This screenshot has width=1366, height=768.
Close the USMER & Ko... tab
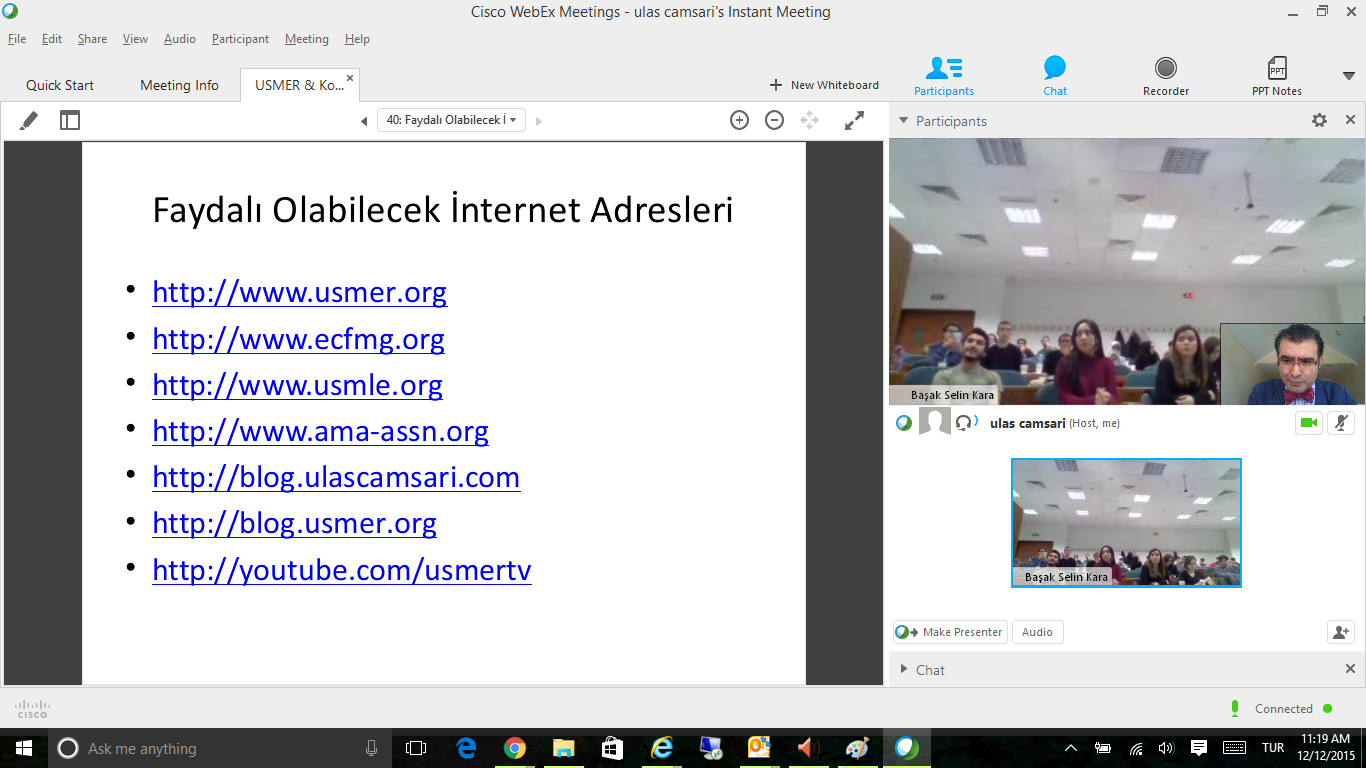pyautogui.click(x=350, y=78)
